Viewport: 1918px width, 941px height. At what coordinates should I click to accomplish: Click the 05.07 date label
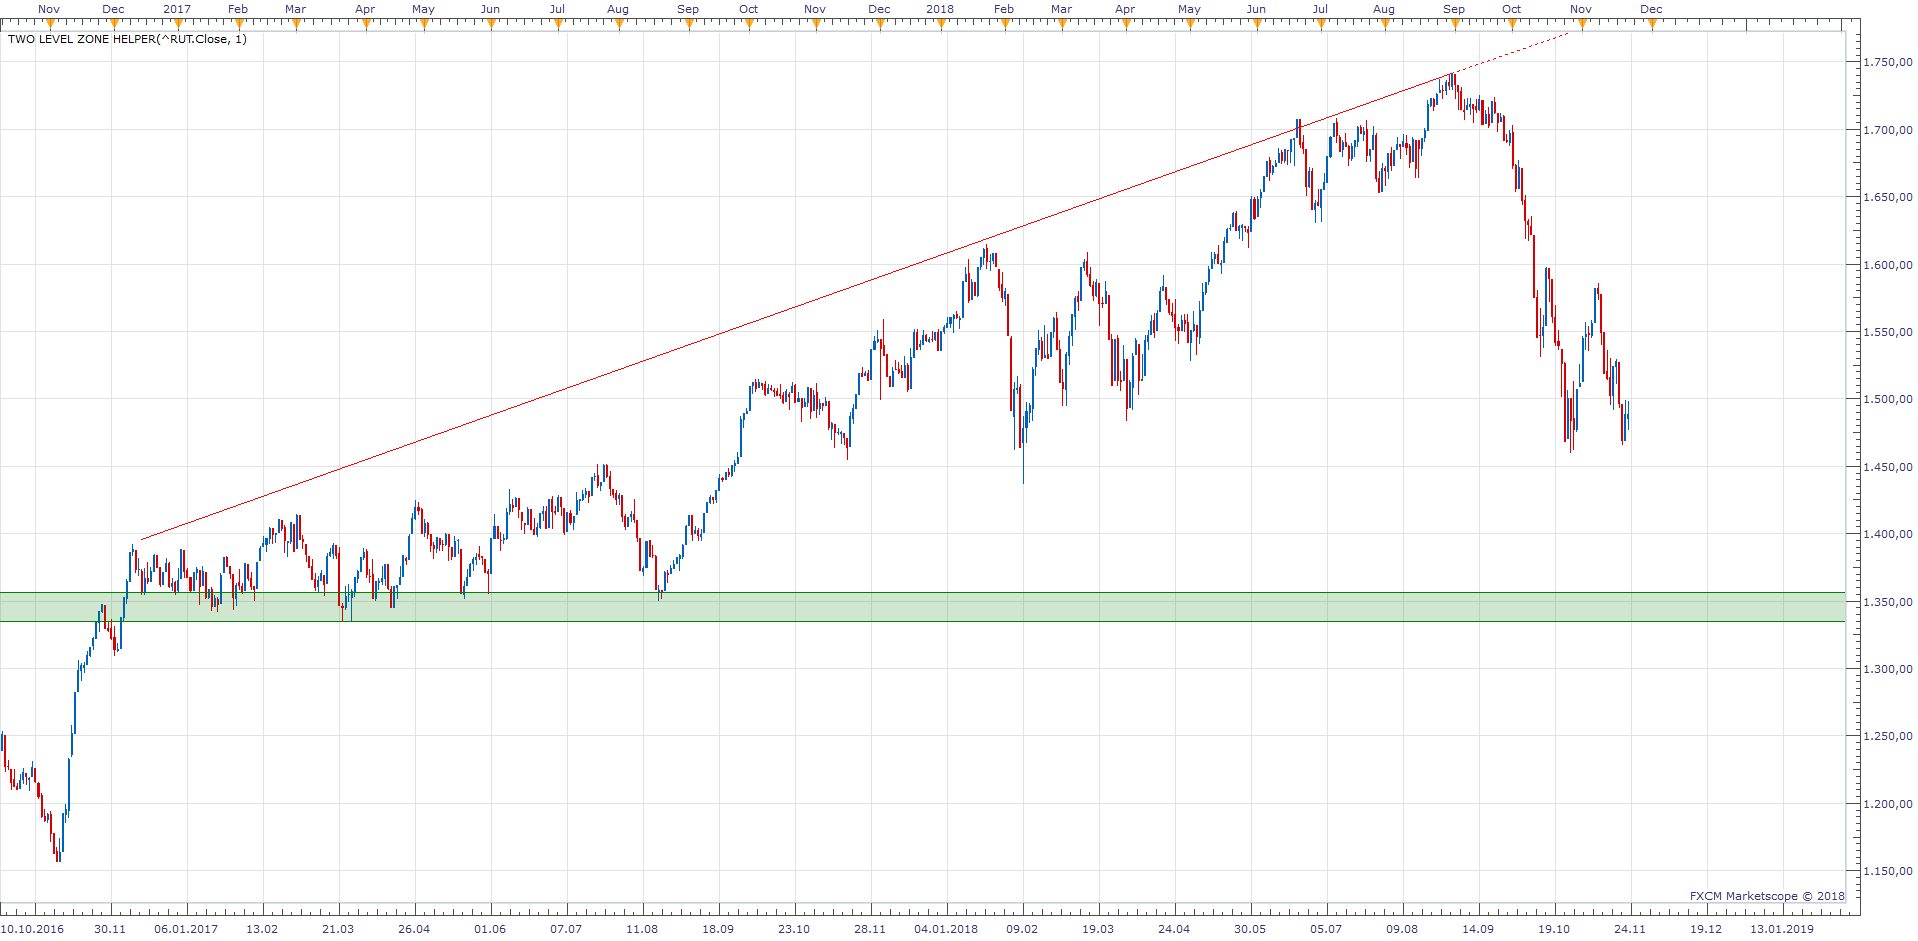[1326, 929]
